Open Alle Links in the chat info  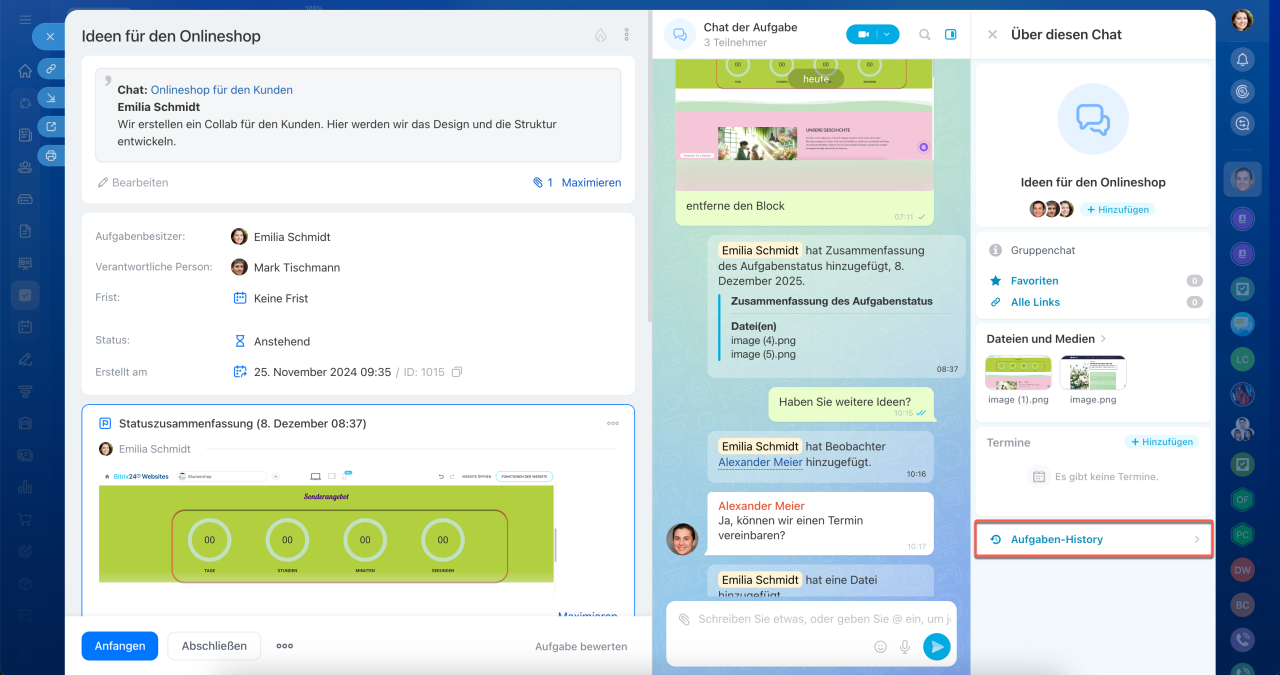point(1035,302)
